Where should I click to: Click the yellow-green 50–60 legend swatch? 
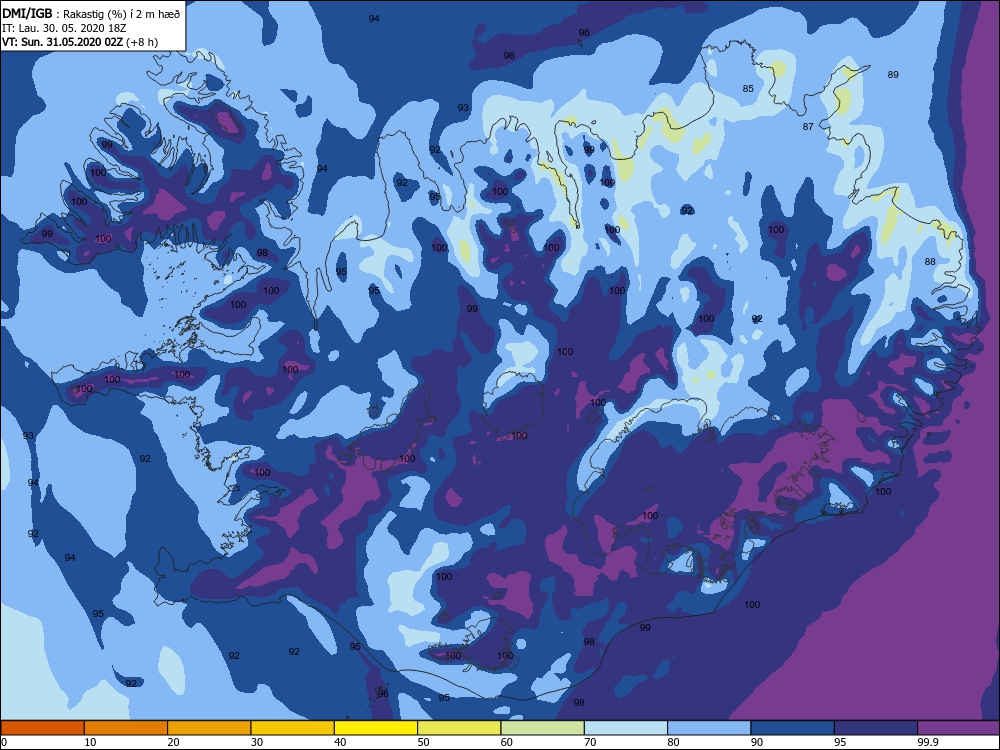click(459, 728)
